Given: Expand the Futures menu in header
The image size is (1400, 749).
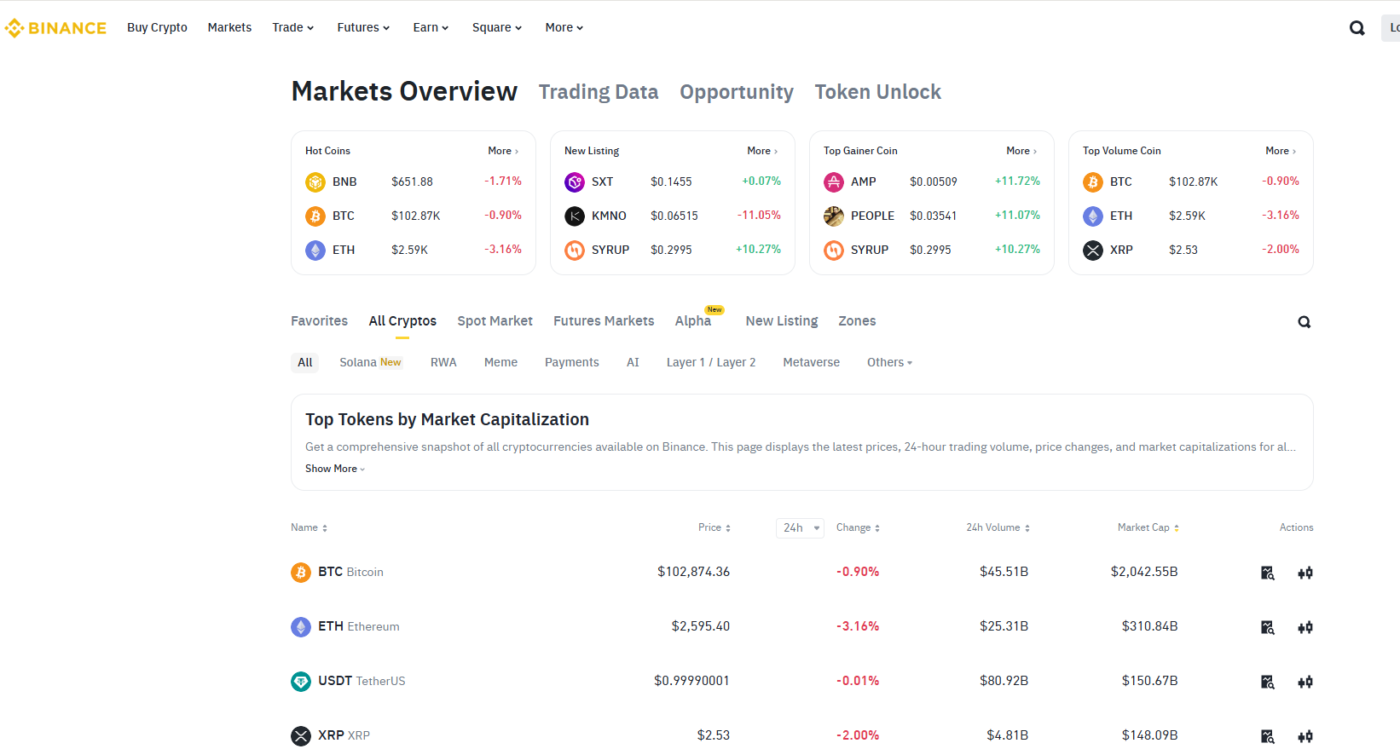Looking at the screenshot, I should tap(364, 28).
